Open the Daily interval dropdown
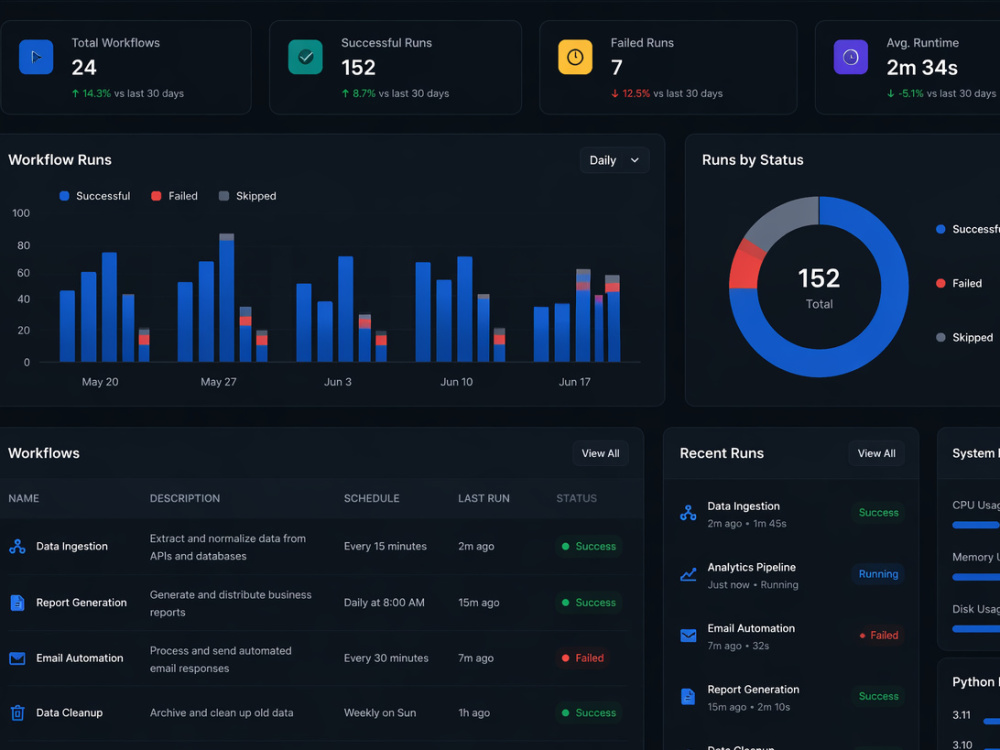Viewport: 1000px width, 750px height. click(614, 160)
